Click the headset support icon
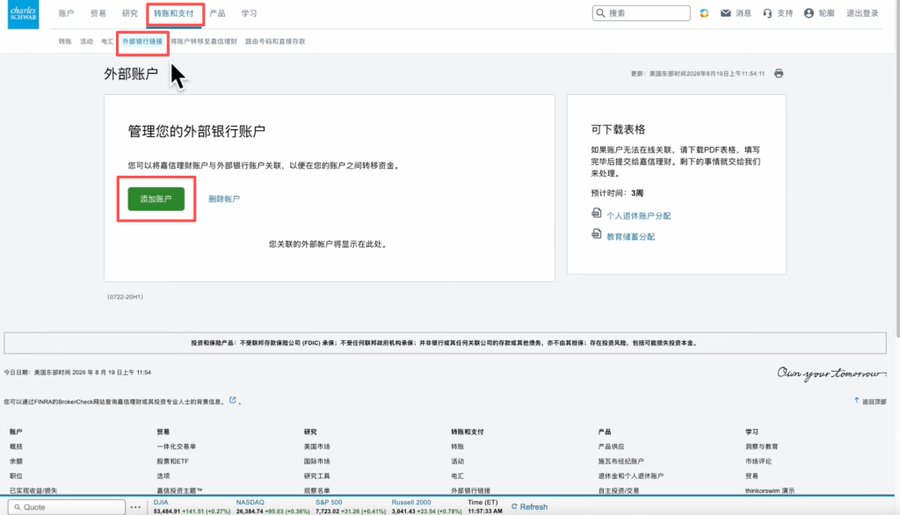The image size is (900, 515). point(767,13)
